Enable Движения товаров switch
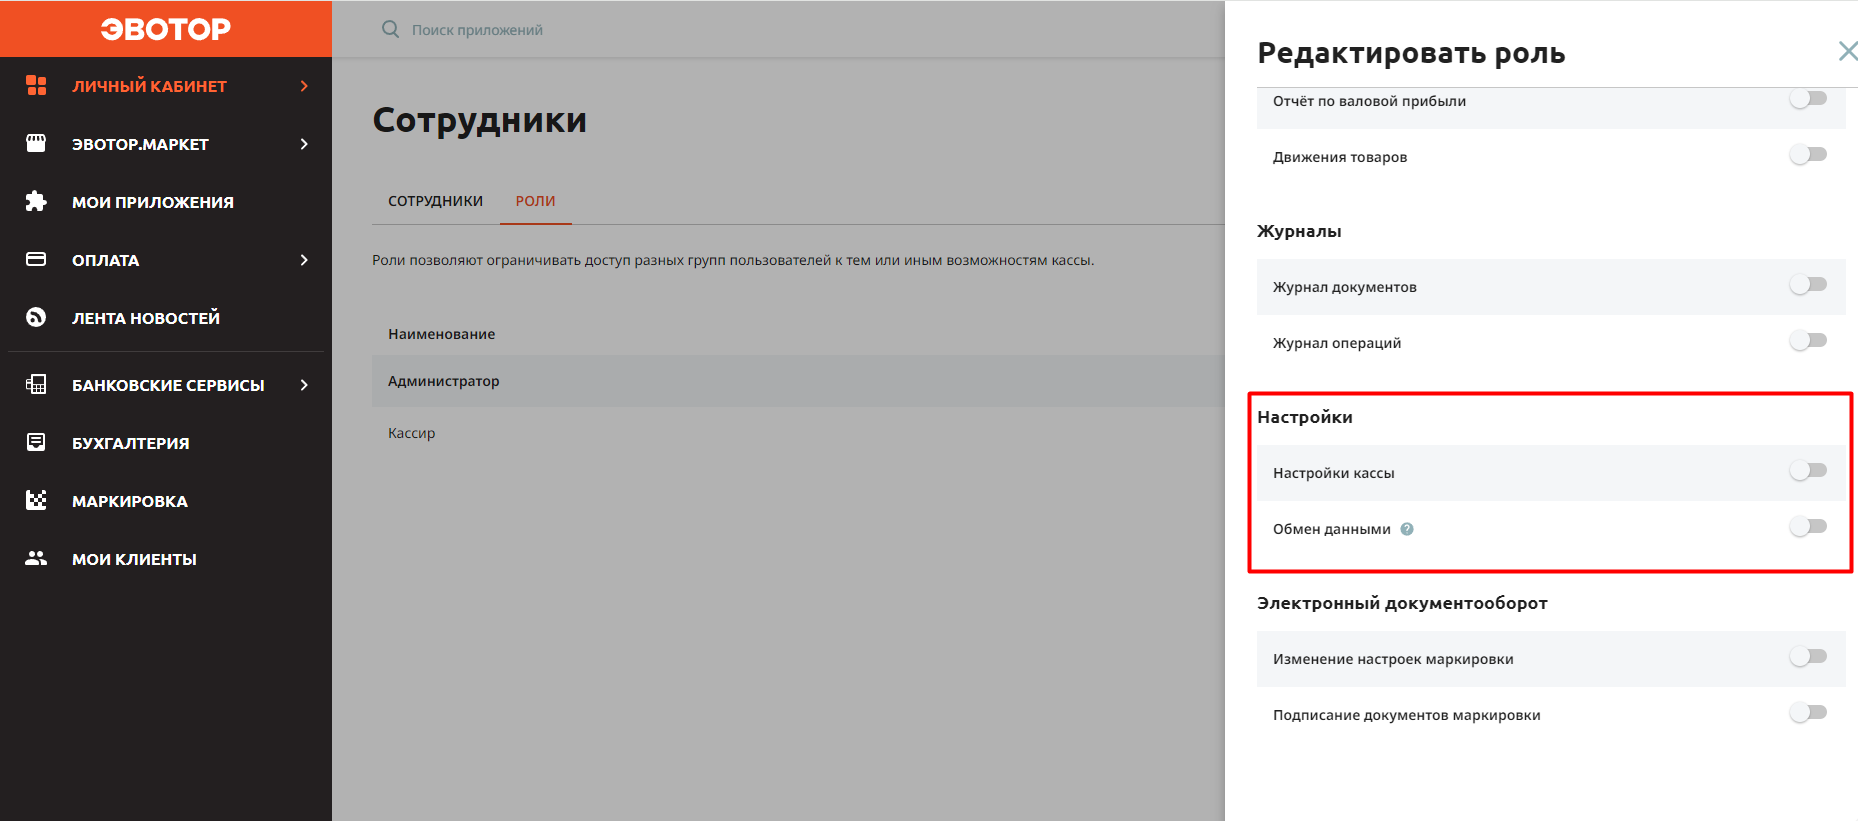 [1808, 155]
